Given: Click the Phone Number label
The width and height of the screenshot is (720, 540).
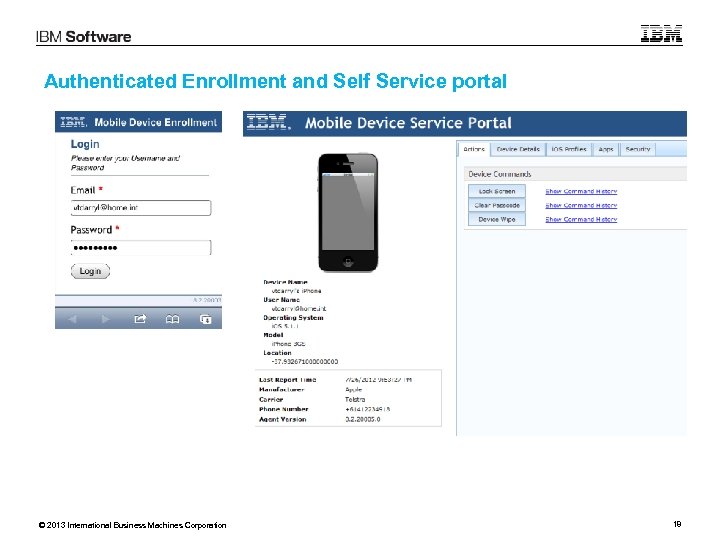Looking at the screenshot, I should point(283,409).
